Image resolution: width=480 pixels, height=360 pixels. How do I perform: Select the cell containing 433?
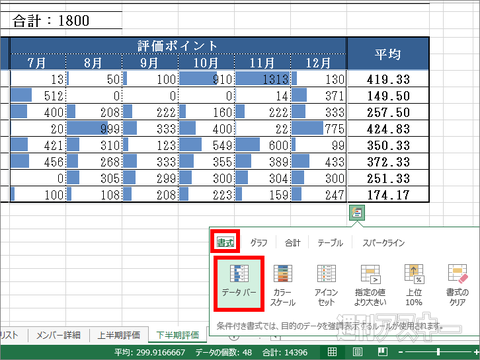click(319, 162)
